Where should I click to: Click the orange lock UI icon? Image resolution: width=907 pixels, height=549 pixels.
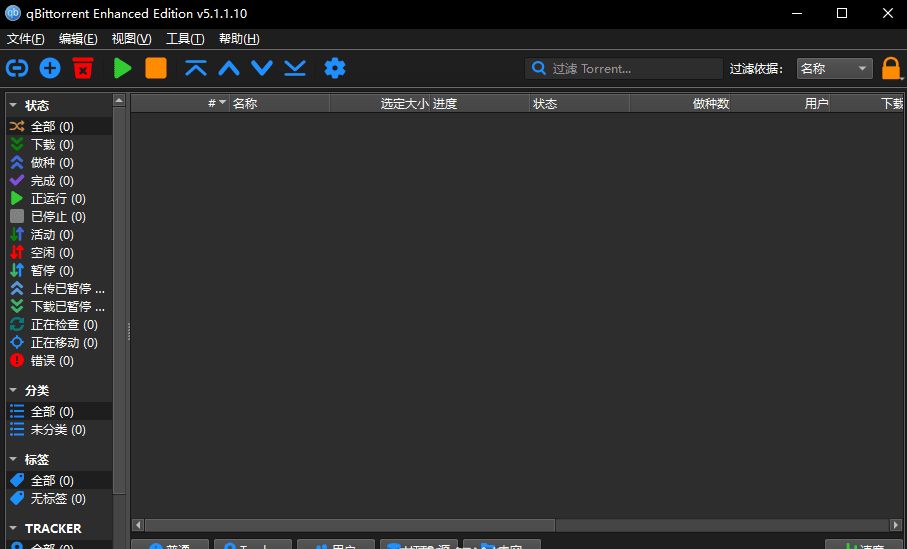[891, 68]
